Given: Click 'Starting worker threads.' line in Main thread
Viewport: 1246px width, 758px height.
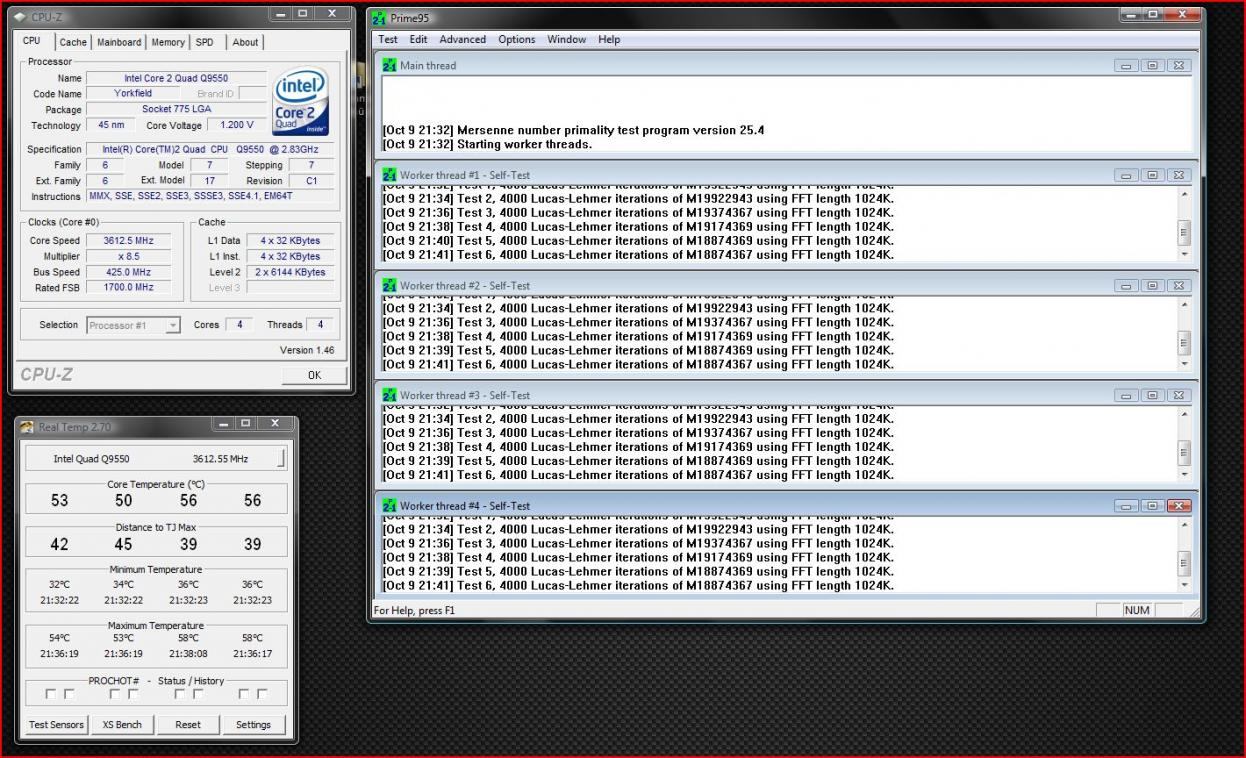Looking at the screenshot, I should point(524,144).
